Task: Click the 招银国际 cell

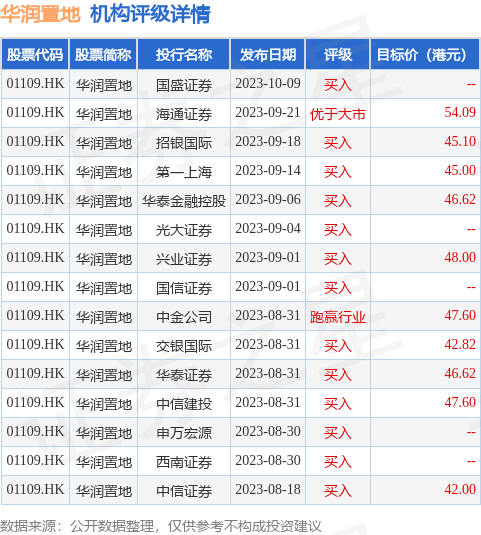Action: (184, 143)
